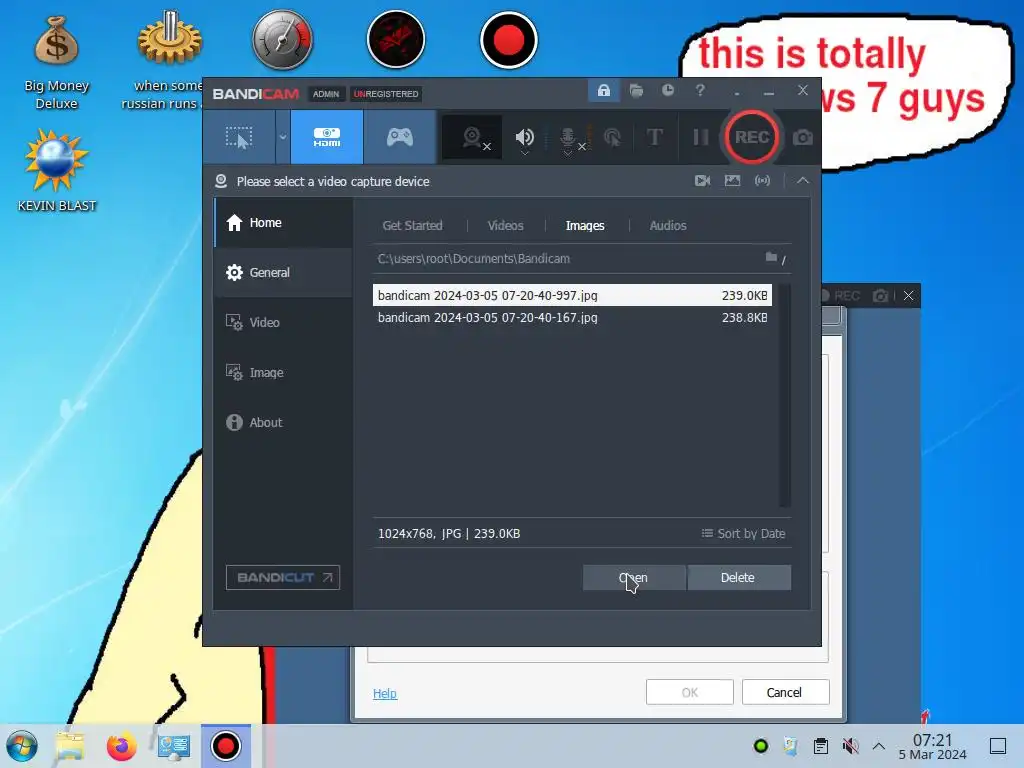The image size is (1024, 768).
Task: Open the Big Money Deluxe desktop icon
Action: pos(56,62)
